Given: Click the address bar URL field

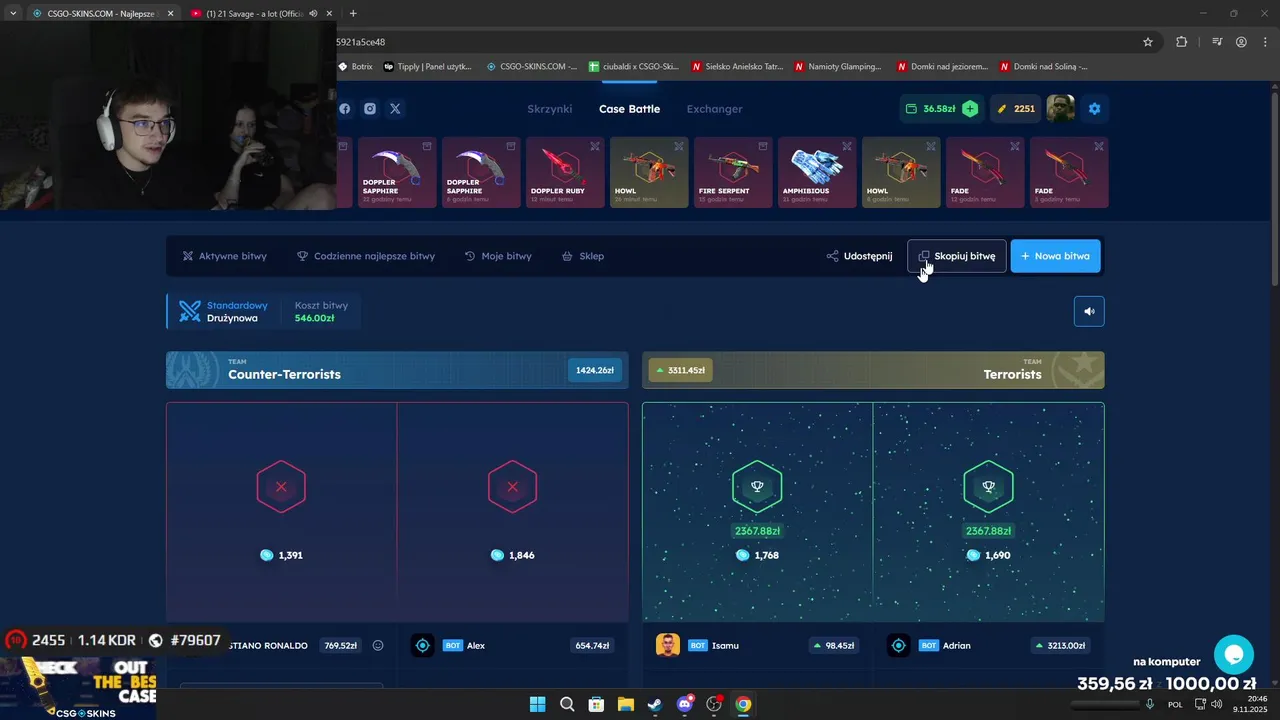Looking at the screenshot, I should coord(735,42).
